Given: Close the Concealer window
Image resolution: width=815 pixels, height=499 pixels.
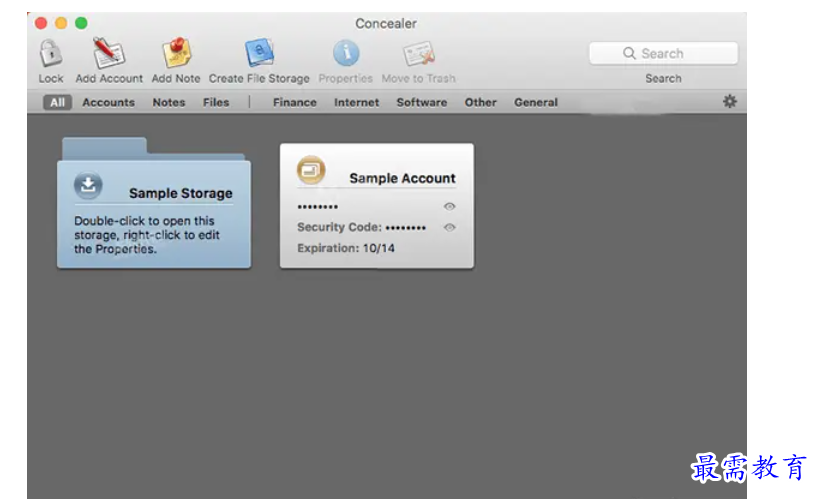Looking at the screenshot, I should point(41,23).
